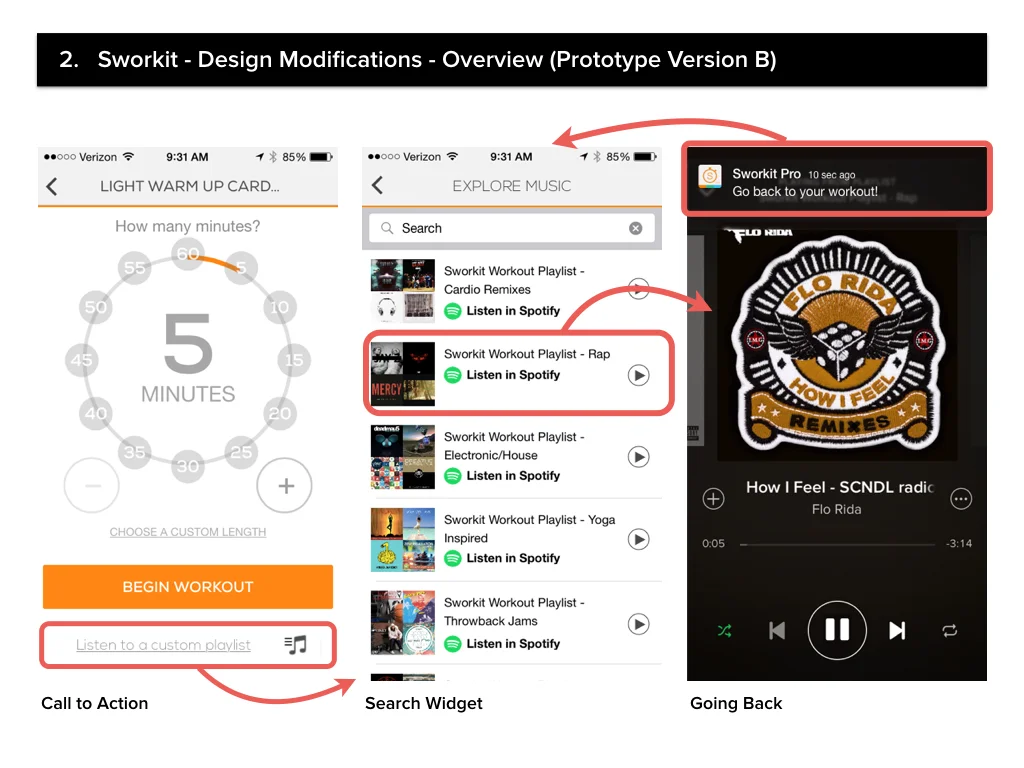
Task: Skip to next track
Action: coord(897,631)
